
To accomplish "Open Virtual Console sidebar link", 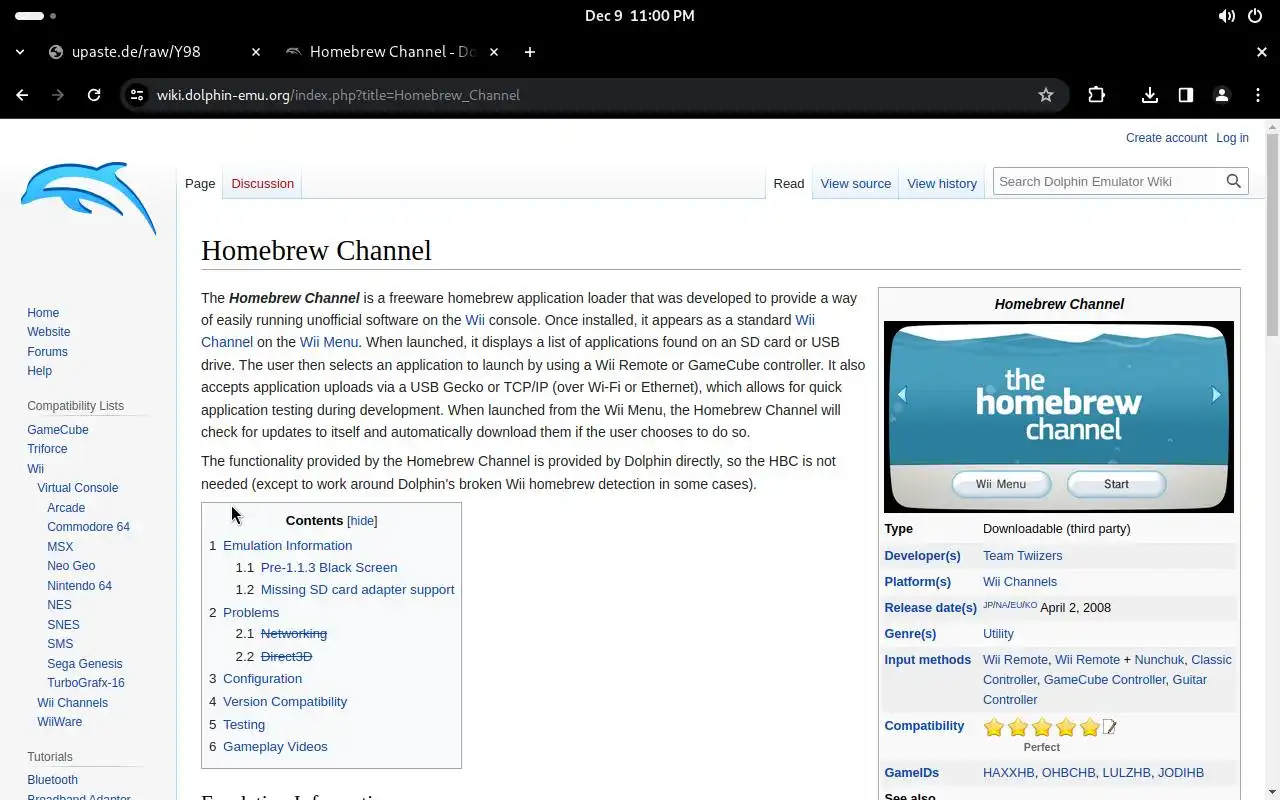I will tap(78, 488).
